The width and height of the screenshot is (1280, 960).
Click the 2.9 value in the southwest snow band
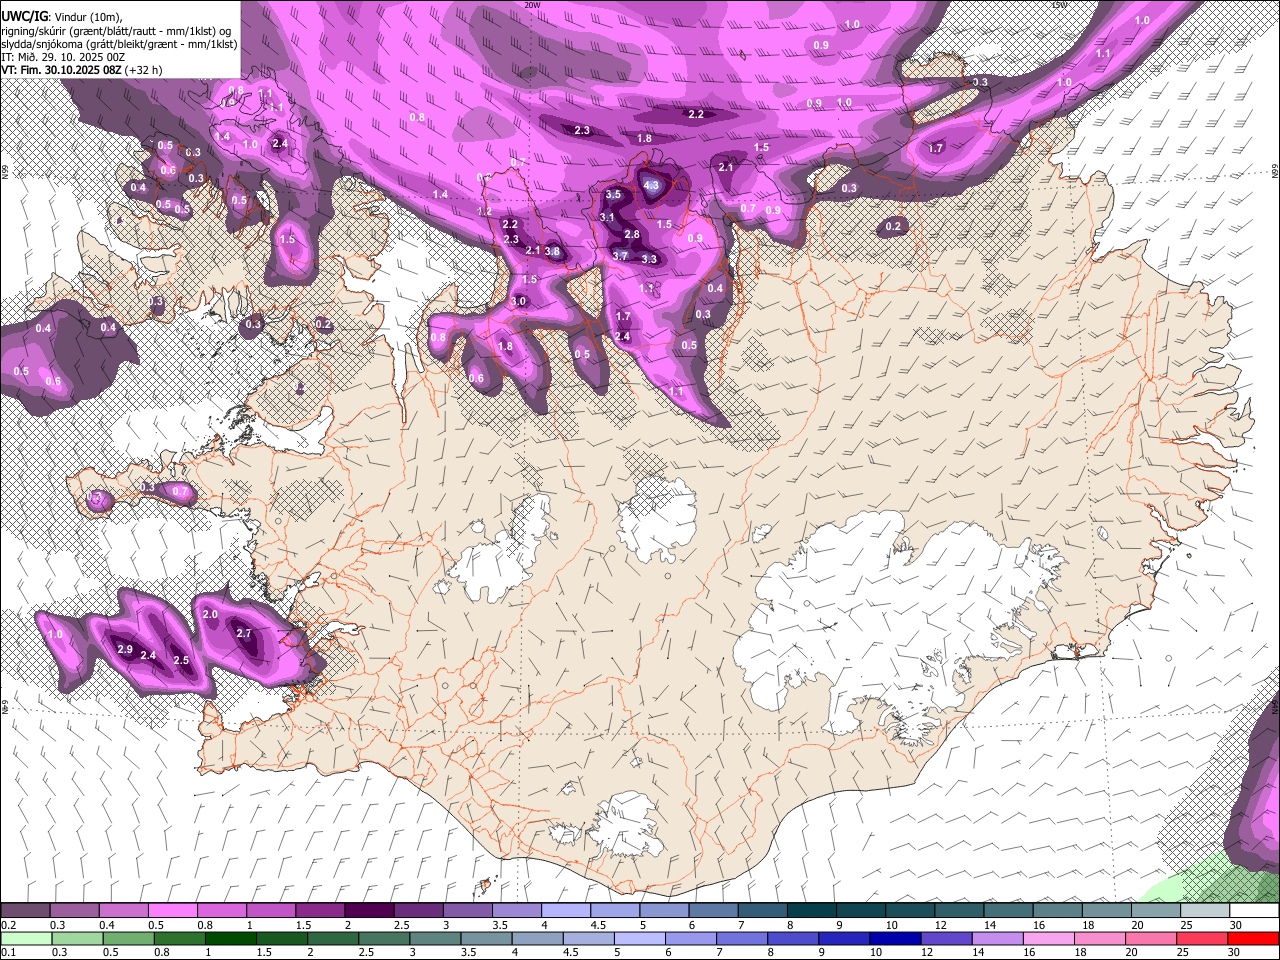125,650
